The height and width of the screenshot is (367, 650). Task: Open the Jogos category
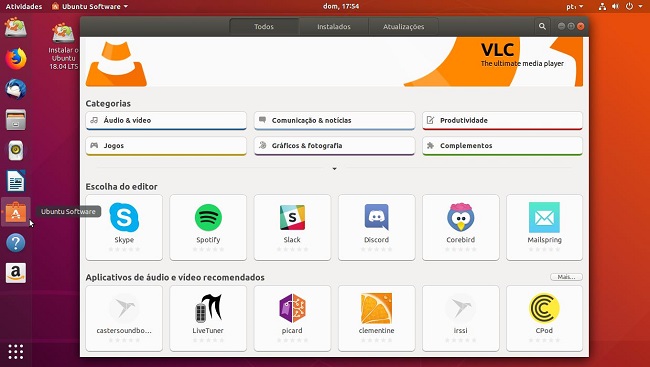[166, 146]
